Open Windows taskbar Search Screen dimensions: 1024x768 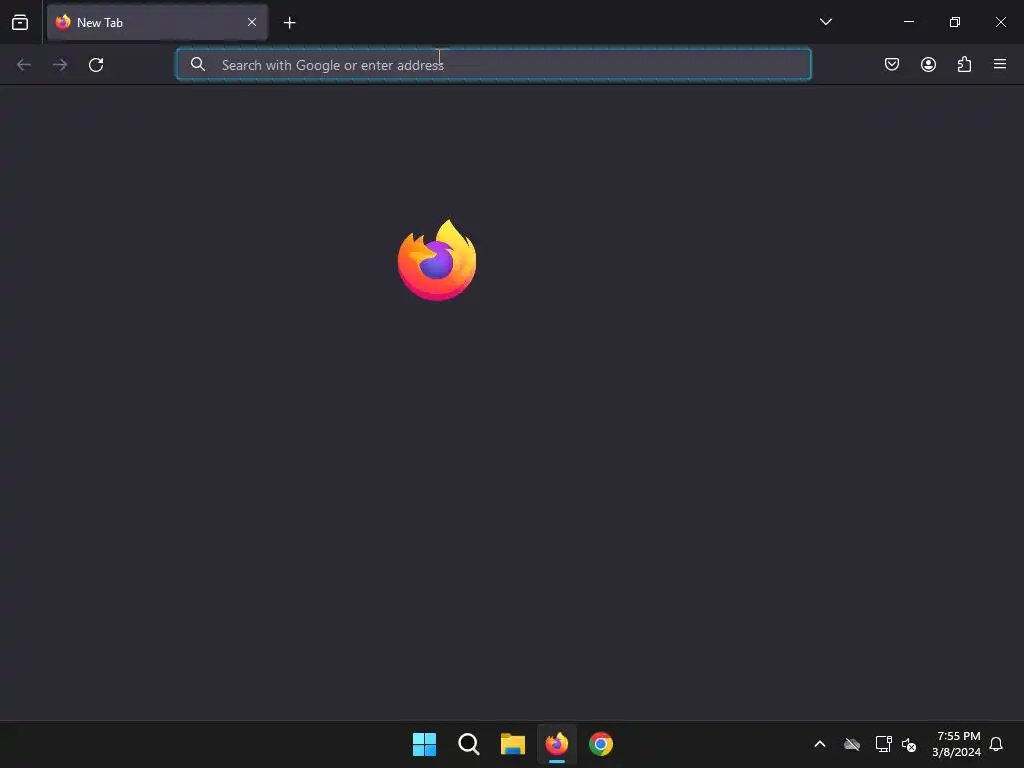click(x=468, y=744)
